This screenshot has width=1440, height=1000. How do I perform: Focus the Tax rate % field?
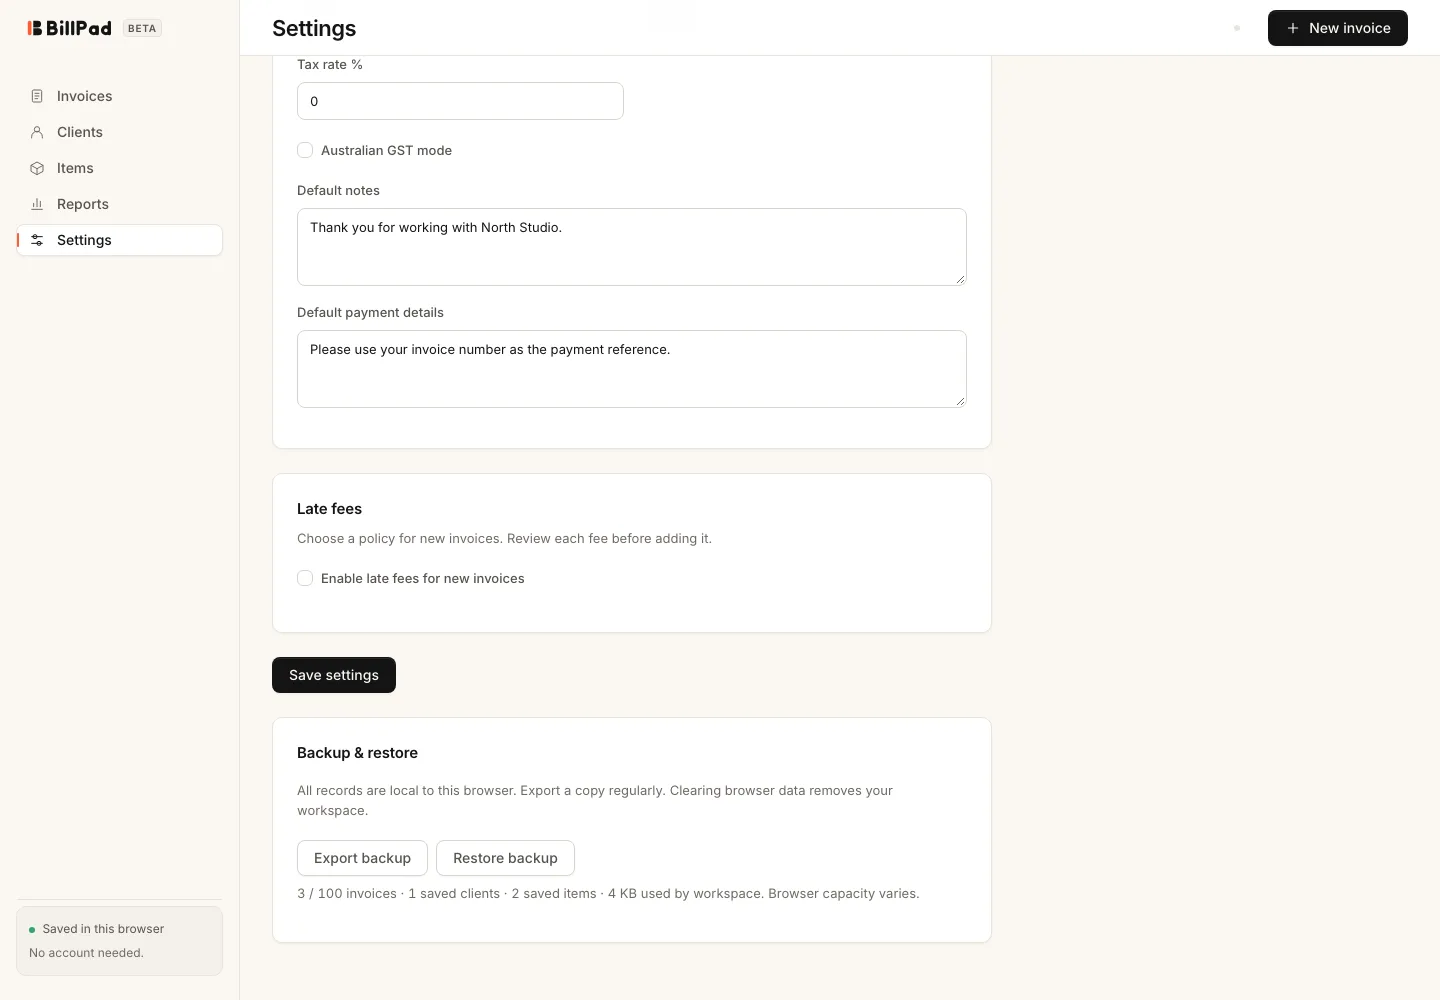click(x=460, y=101)
